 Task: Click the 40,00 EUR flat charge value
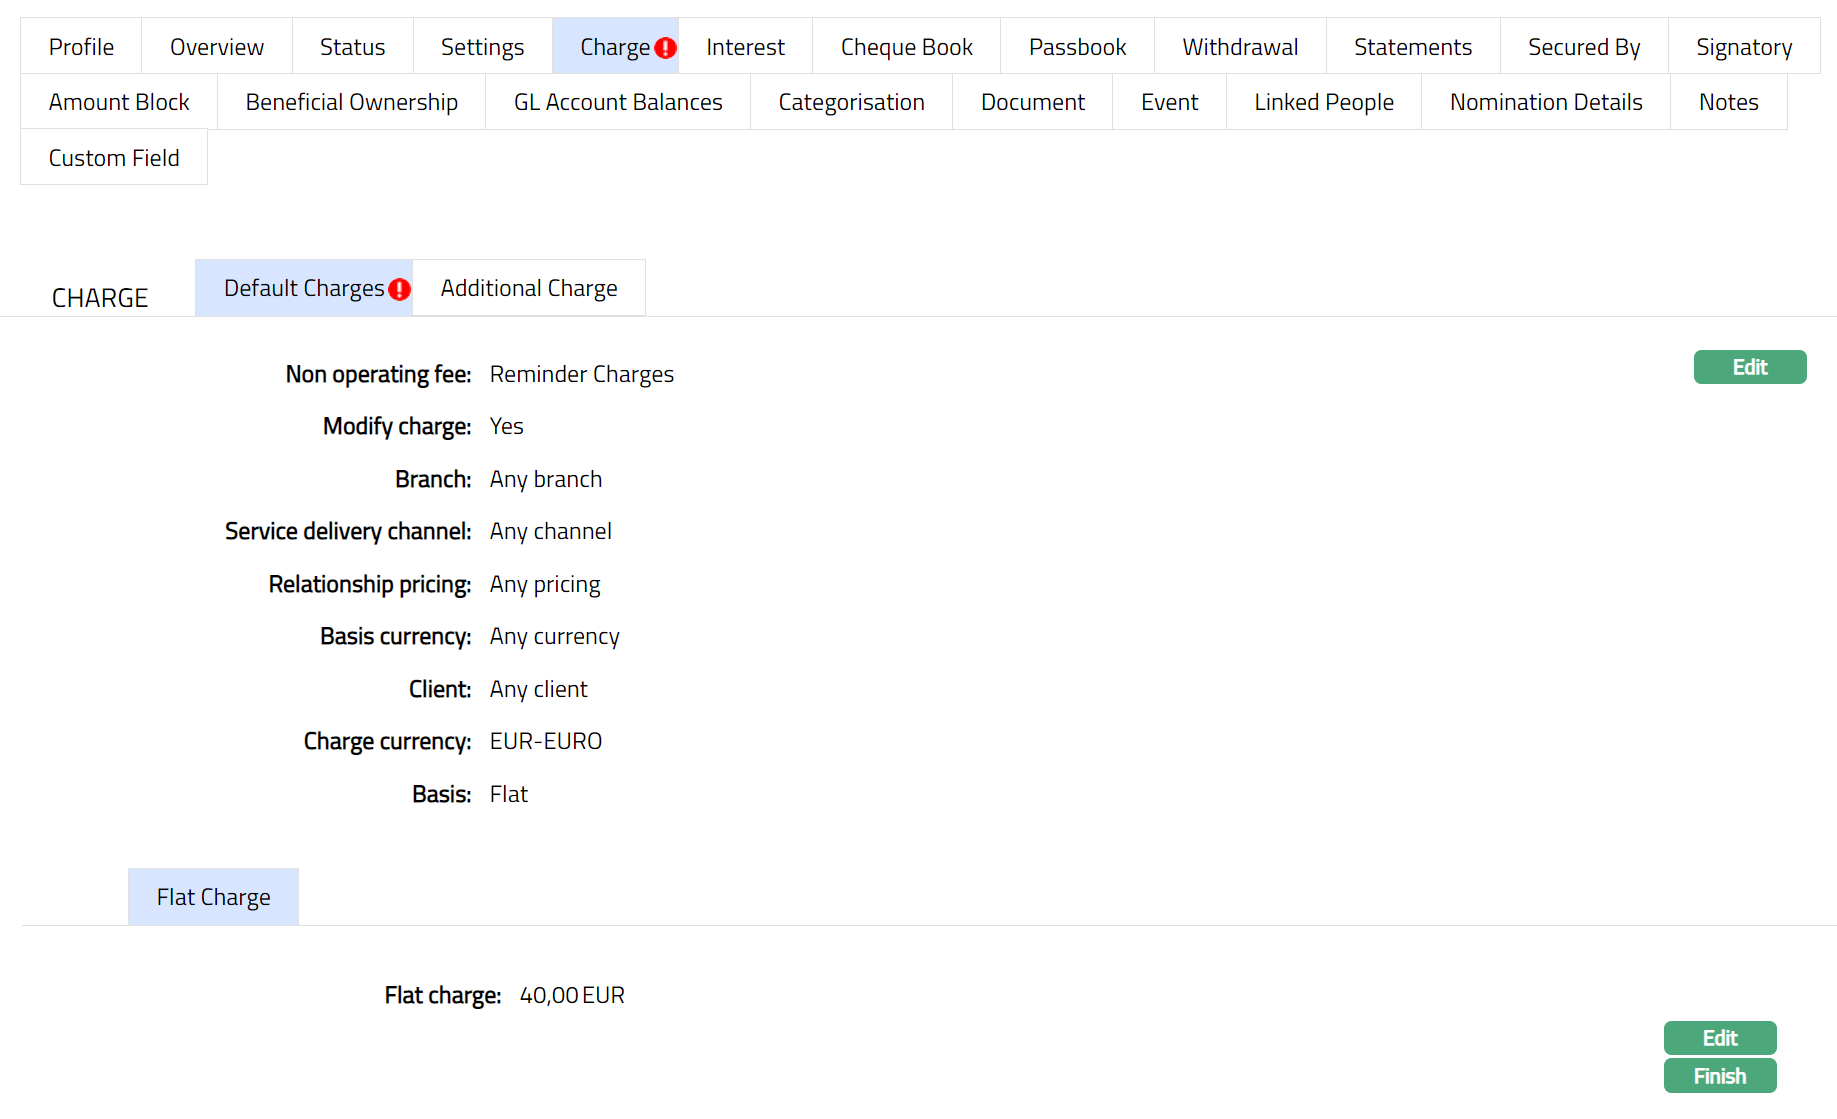pyautogui.click(x=571, y=995)
